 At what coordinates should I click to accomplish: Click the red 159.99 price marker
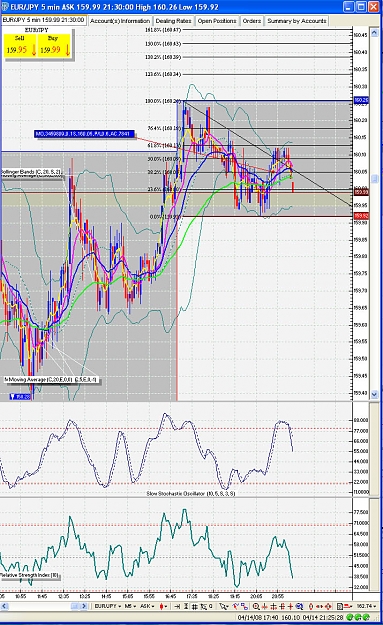tap(361, 192)
